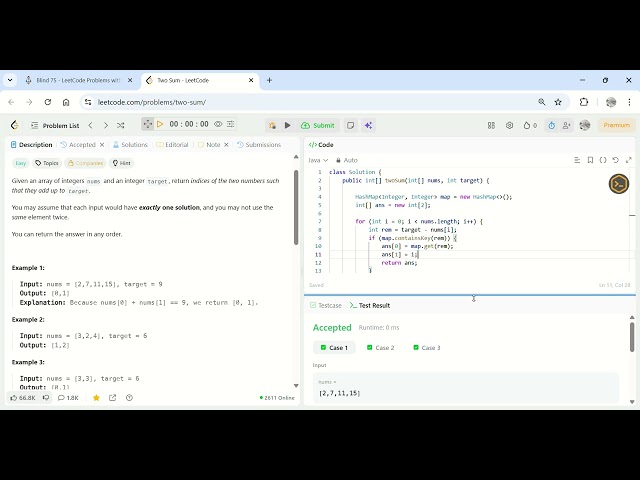640x480 pixels.
Task: Open the layout grid icon
Action: click(491, 125)
